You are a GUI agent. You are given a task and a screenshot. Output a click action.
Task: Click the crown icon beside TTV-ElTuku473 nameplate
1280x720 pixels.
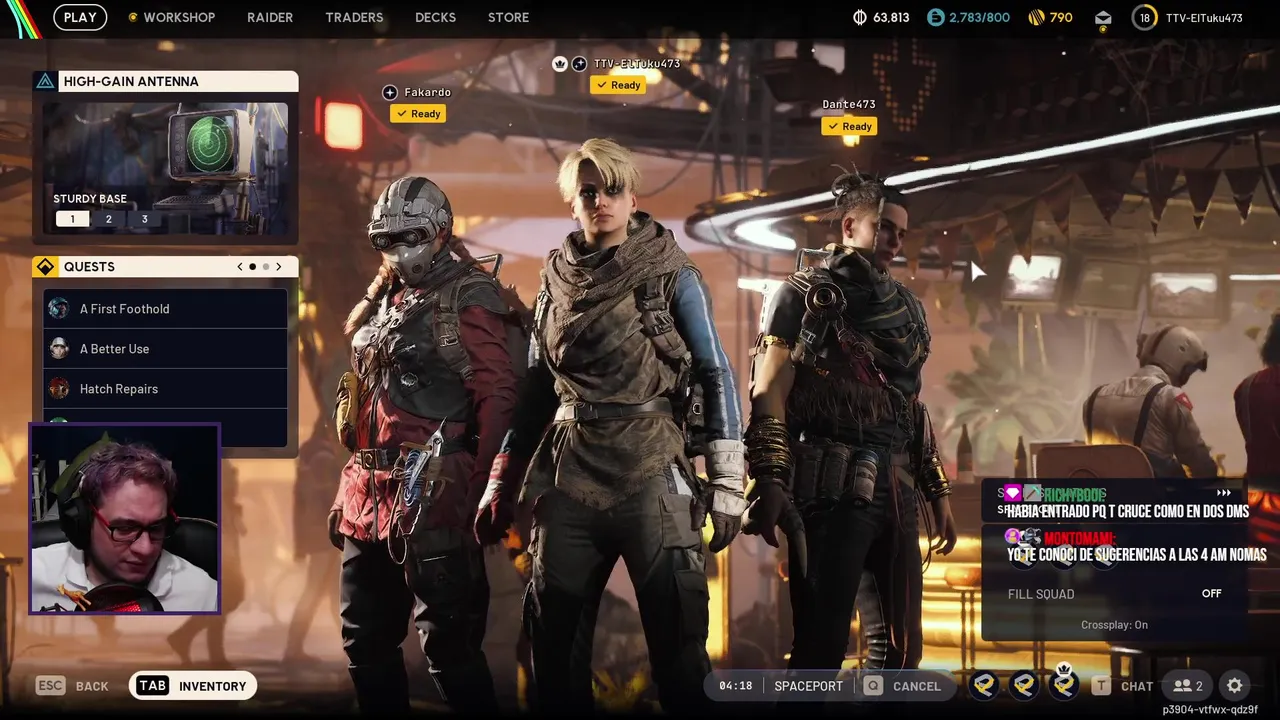point(561,63)
